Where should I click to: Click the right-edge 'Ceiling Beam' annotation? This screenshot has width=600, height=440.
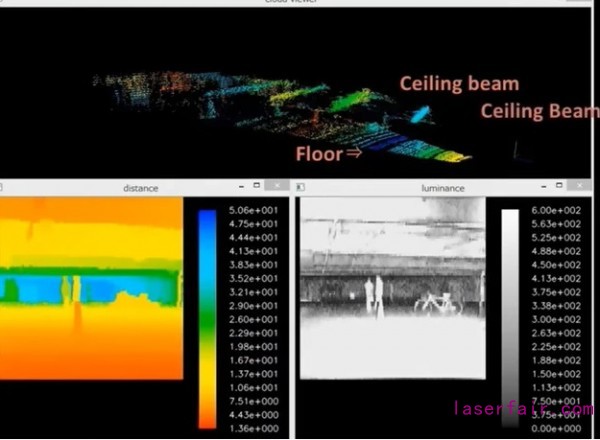click(x=540, y=111)
